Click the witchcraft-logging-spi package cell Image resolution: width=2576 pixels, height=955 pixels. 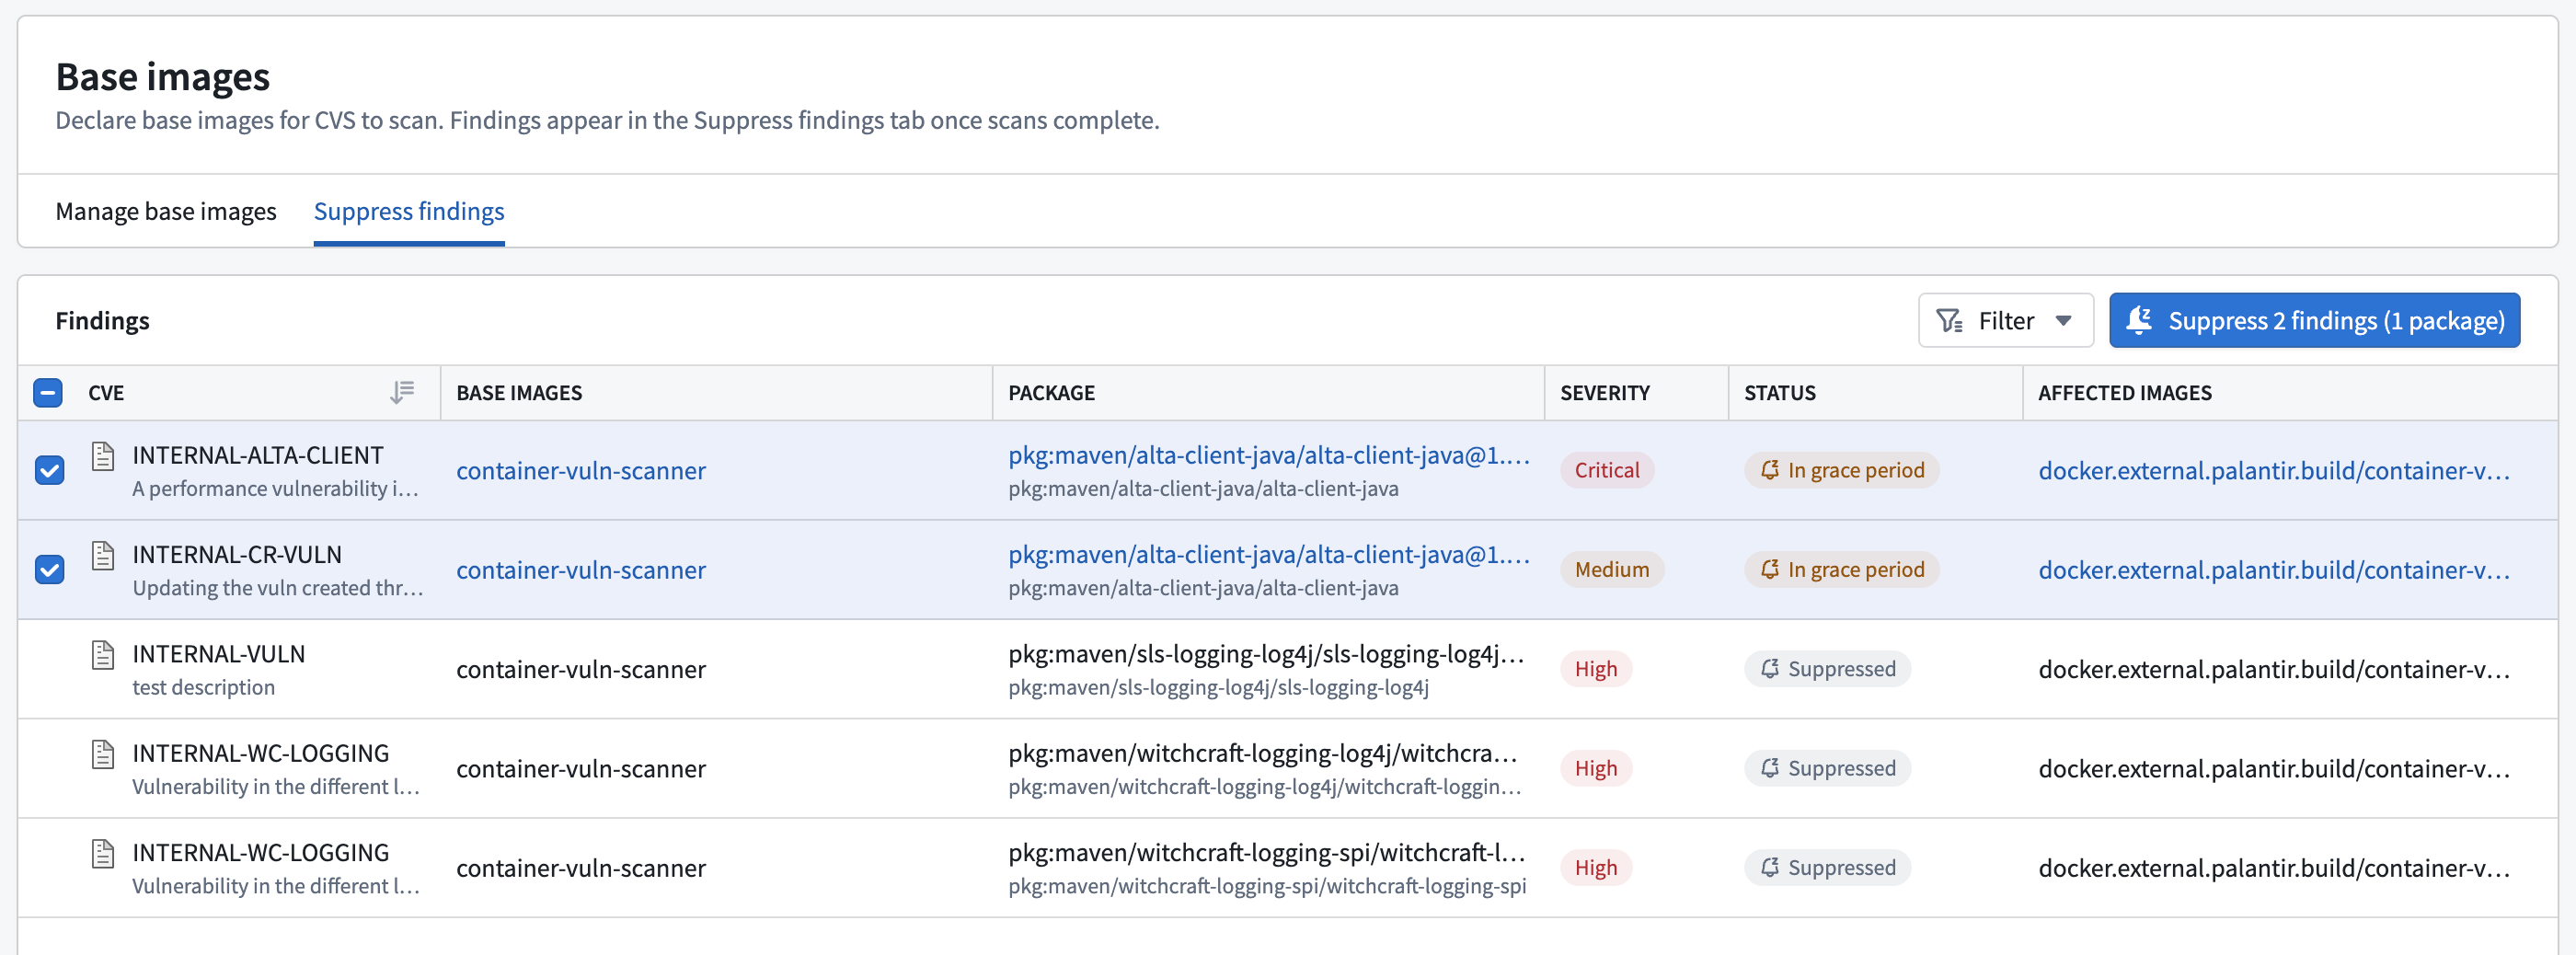[x=1267, y=867]
